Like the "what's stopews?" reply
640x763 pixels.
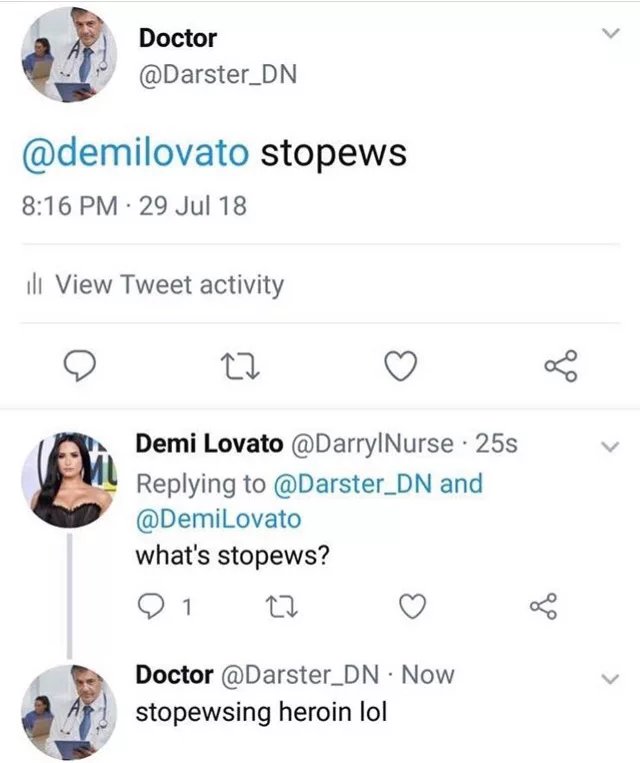[x=412, y=606]
